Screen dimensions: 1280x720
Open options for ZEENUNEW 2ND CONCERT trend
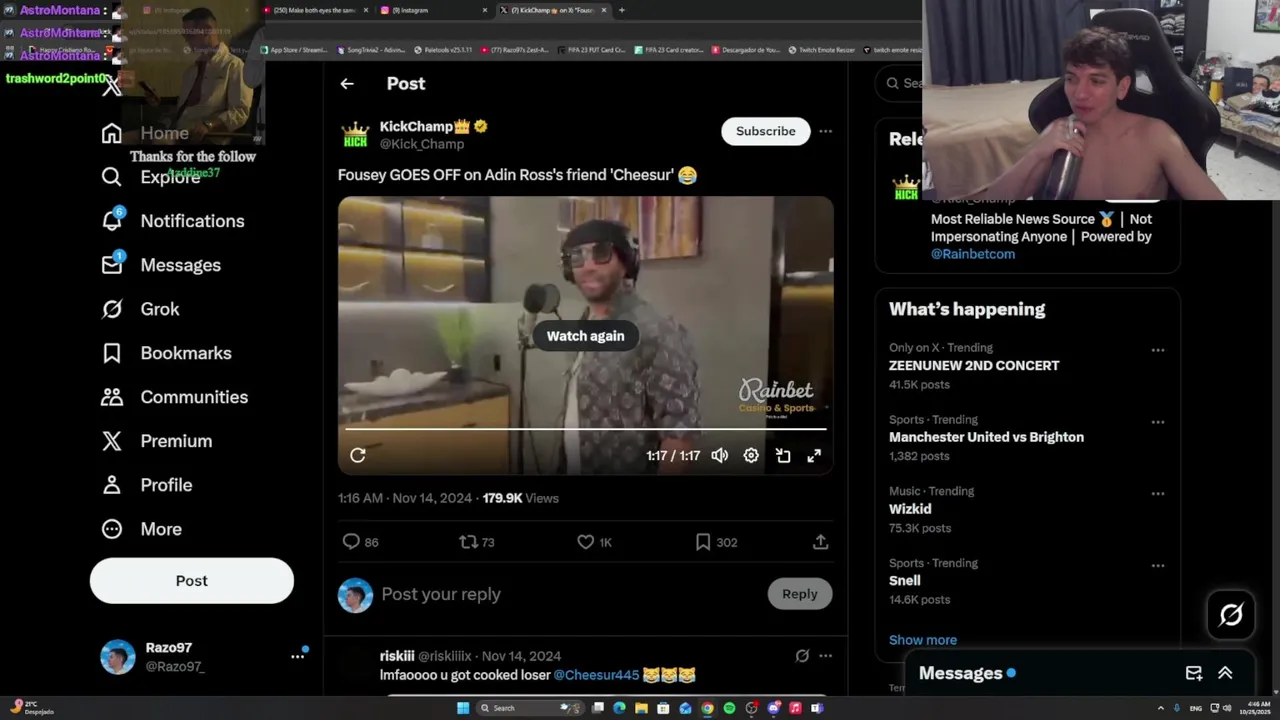[1157, 350]
